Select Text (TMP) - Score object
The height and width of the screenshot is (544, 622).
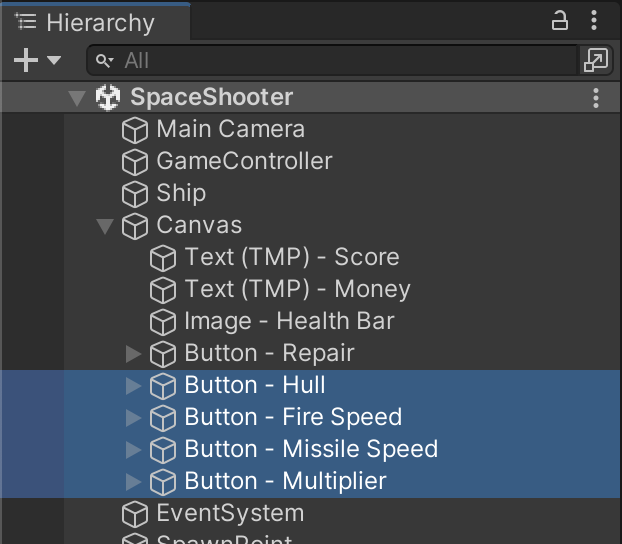coord(291,258)
